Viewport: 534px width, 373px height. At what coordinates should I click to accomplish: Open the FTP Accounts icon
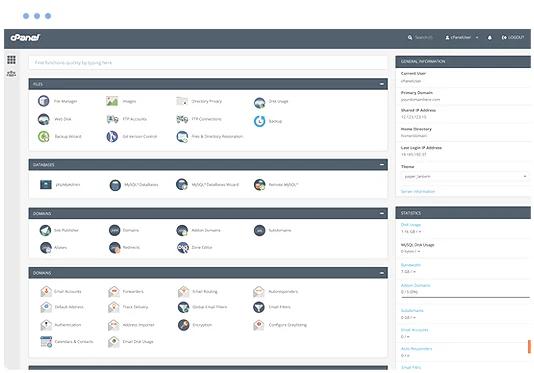coord(112,119)
